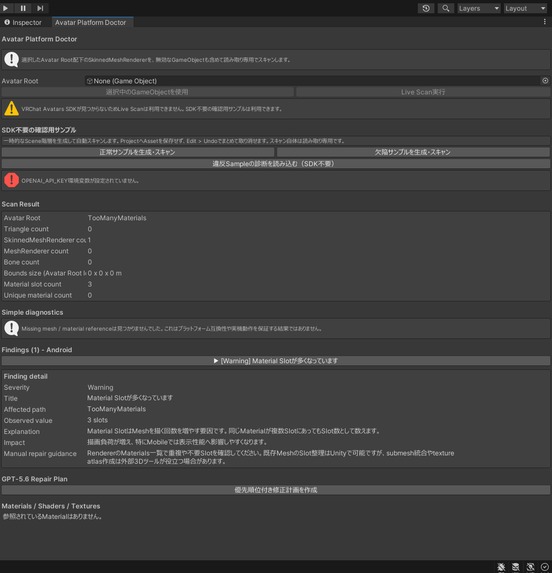552x573 pixels.
Task: Select the MeshRenderer count label
Action: [36, 251]
